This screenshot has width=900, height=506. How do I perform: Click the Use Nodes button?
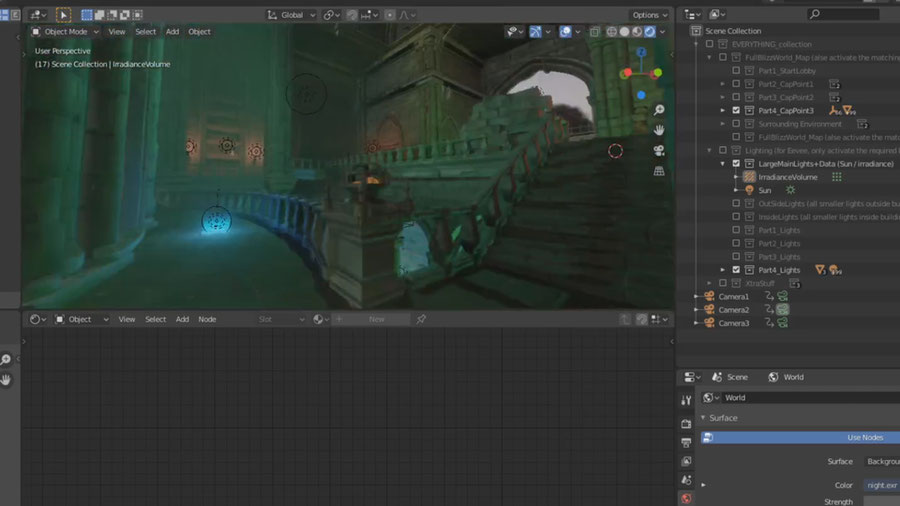(x=801, y=437)
